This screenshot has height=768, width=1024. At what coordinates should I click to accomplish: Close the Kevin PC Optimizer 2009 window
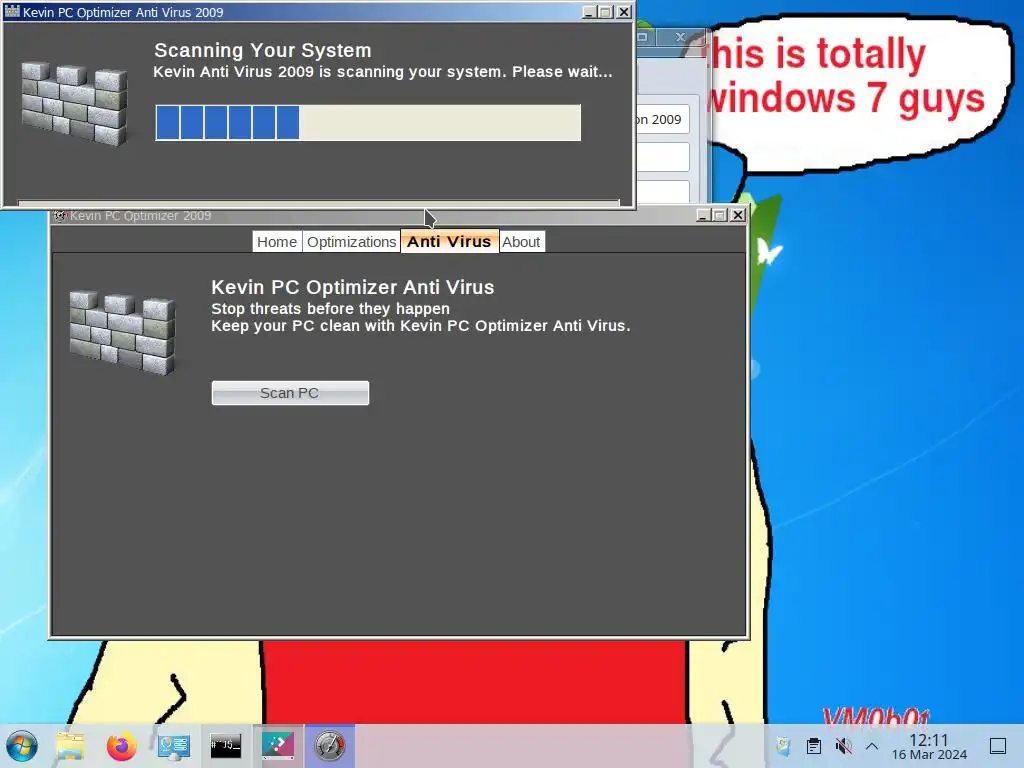click(737, 215)
